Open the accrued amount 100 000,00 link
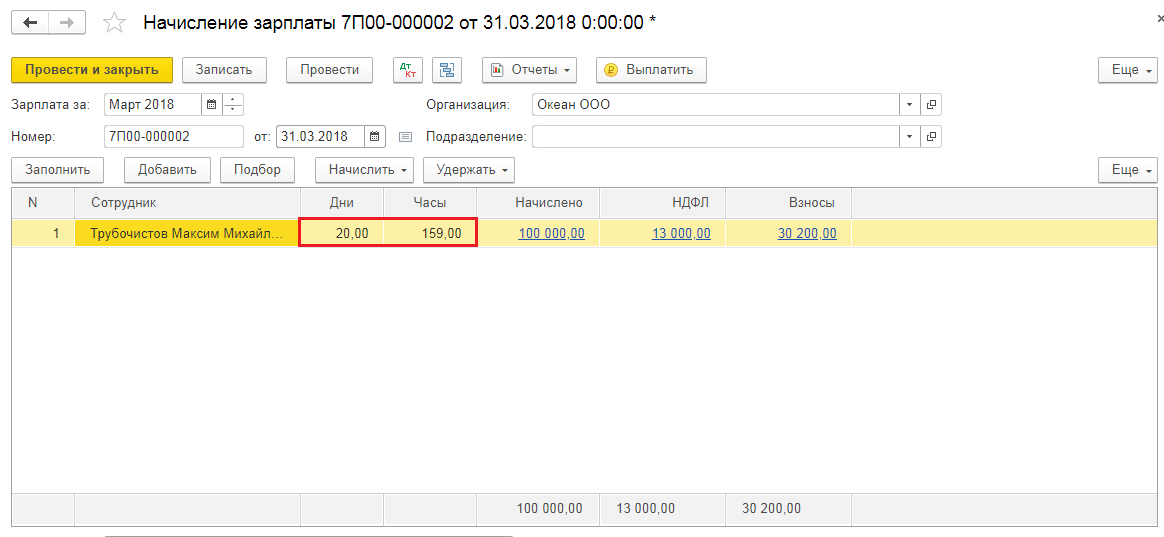Screen dimensions: 1164x537 pos(551,234)
